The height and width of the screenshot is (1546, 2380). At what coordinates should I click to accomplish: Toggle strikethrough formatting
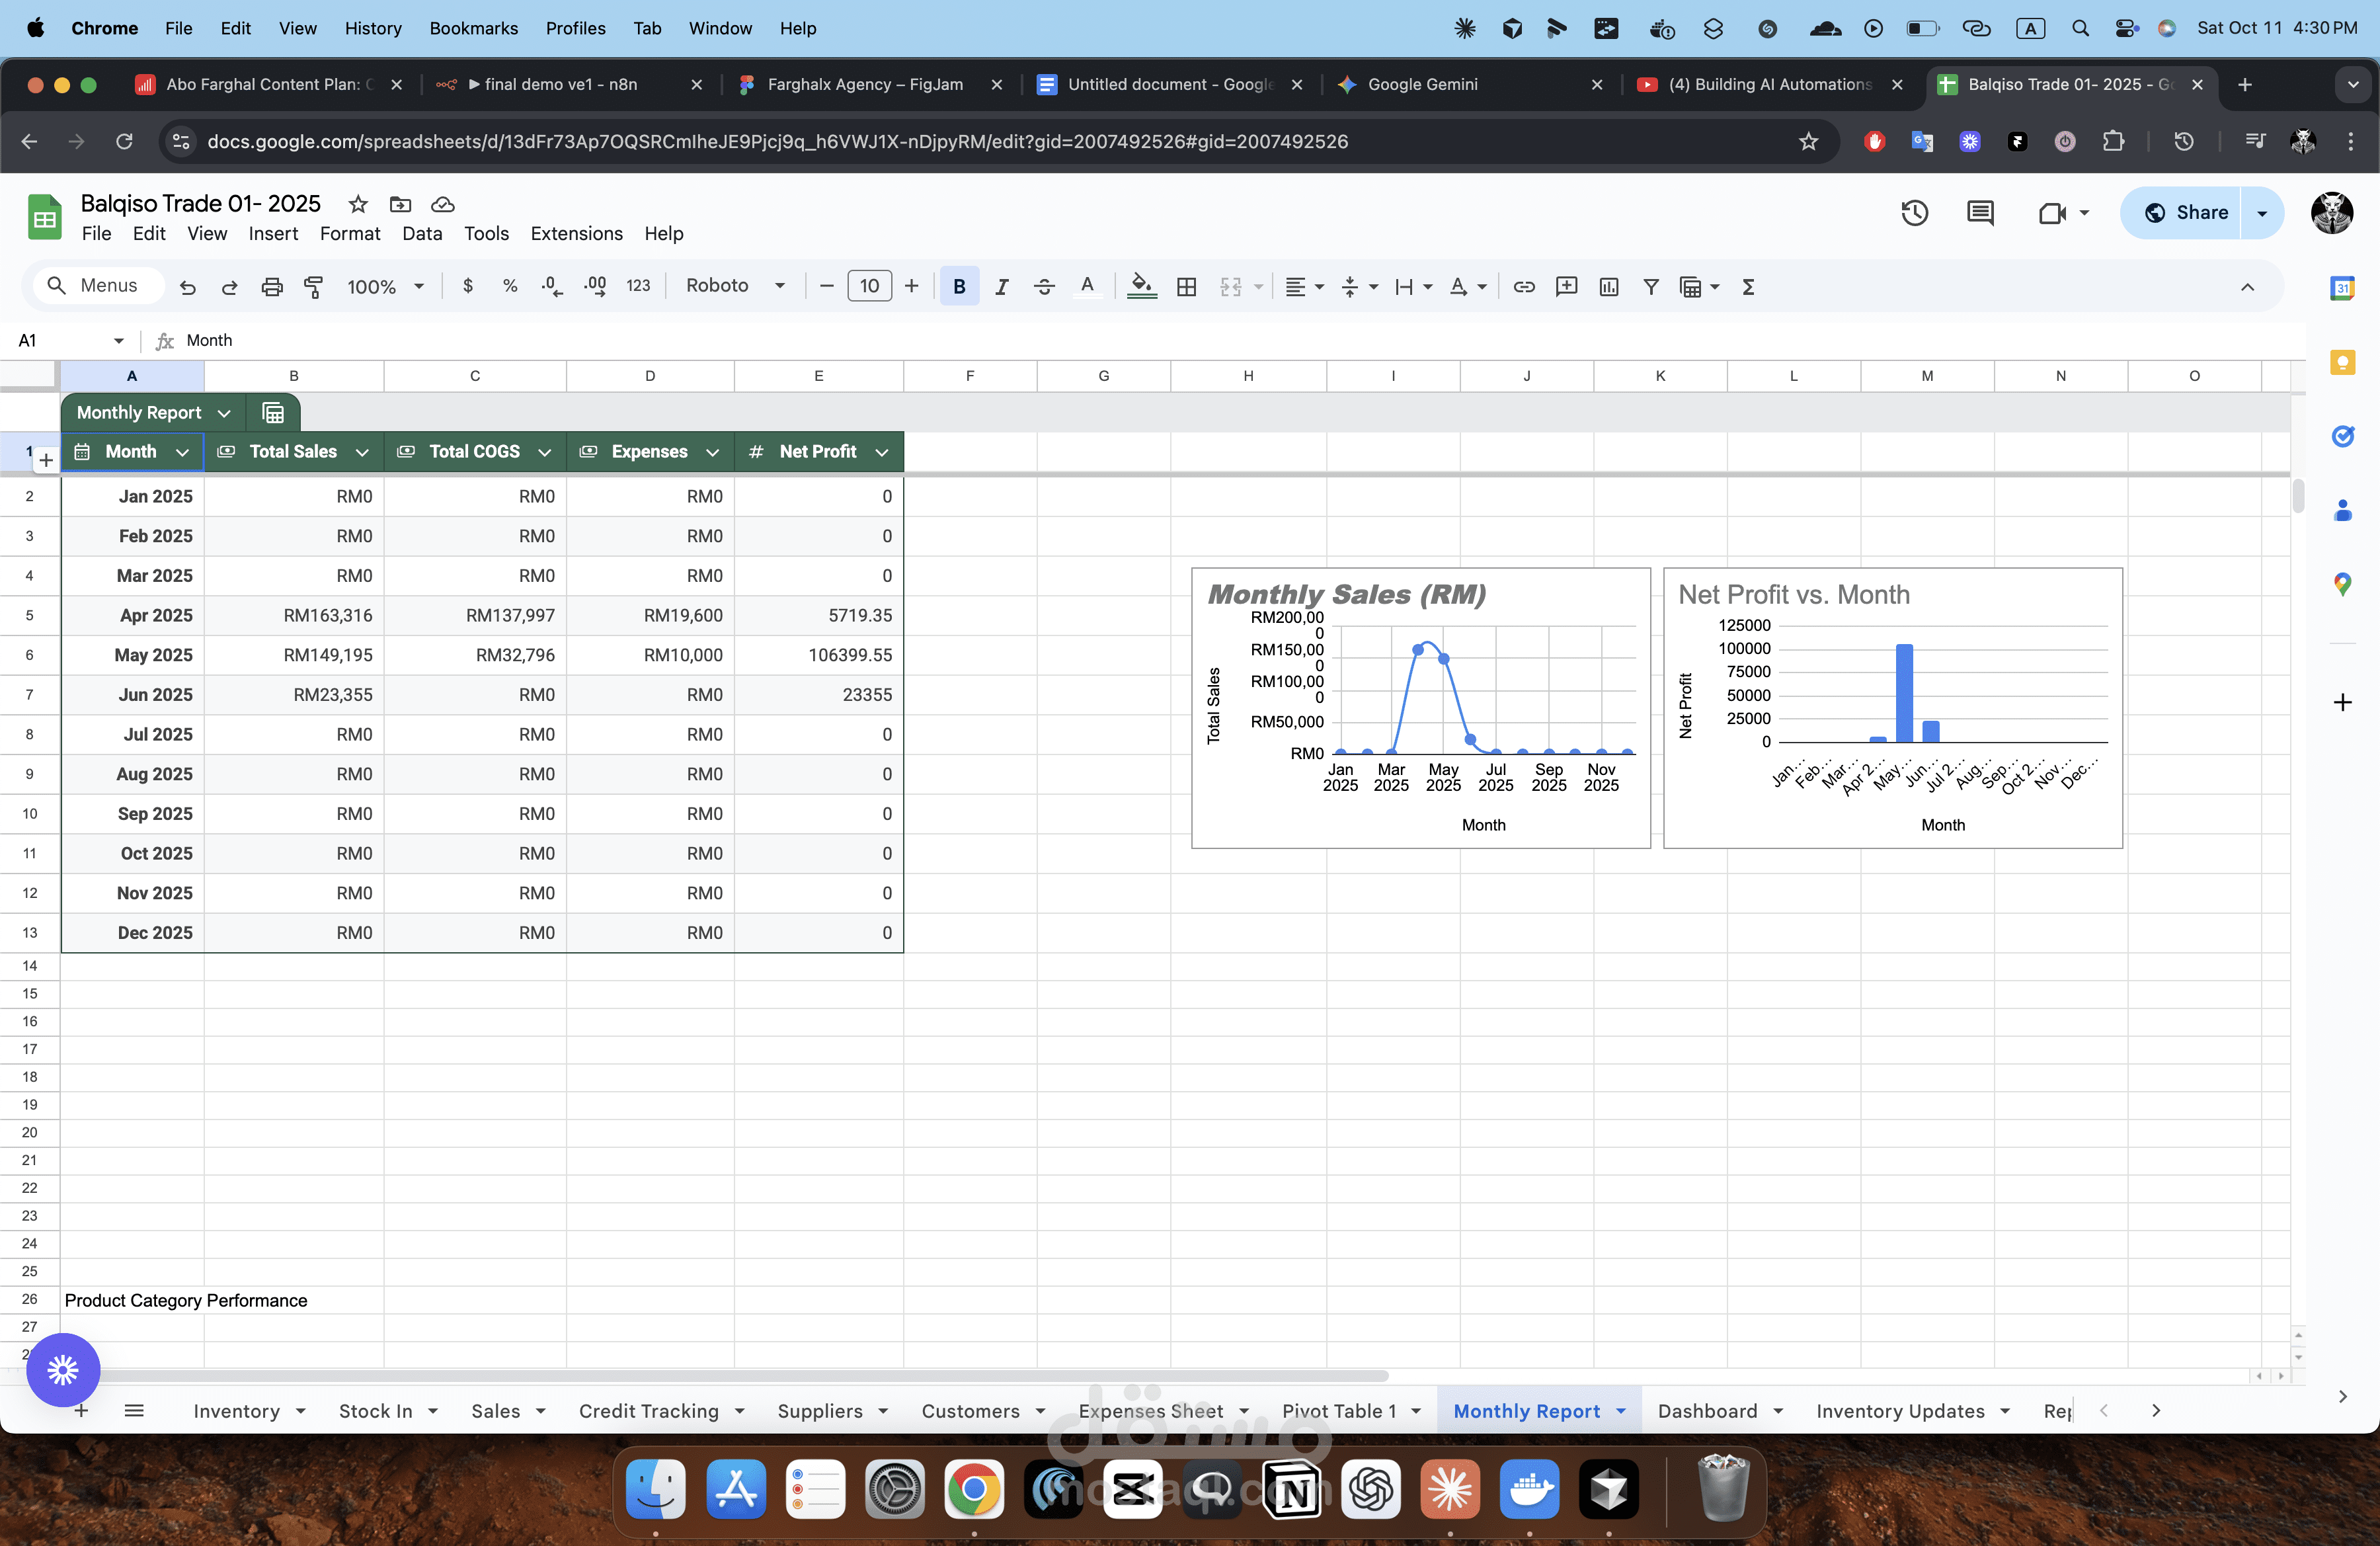pos(1044,287)
